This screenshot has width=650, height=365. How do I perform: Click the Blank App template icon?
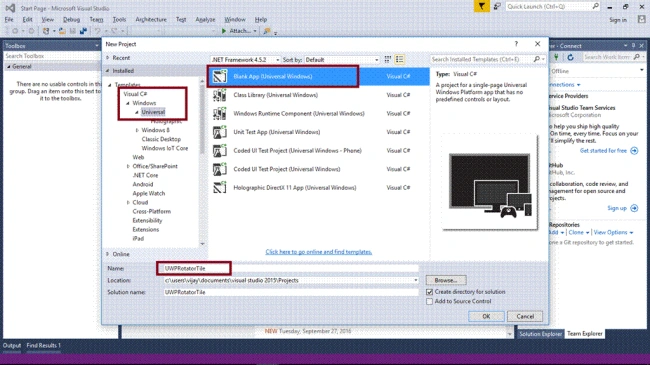click(x=220, y=76)
